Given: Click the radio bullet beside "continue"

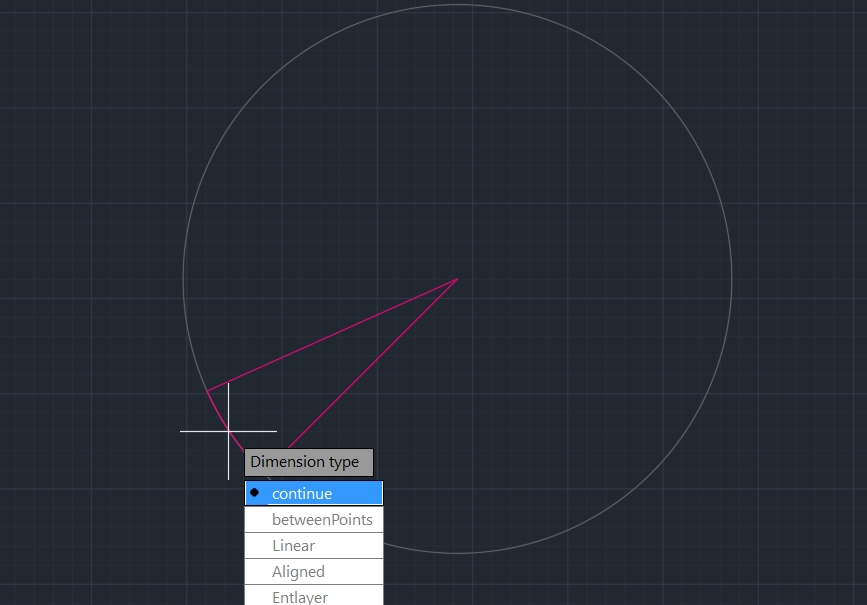Looking at the screenshot, I should [x=254, y=492].
